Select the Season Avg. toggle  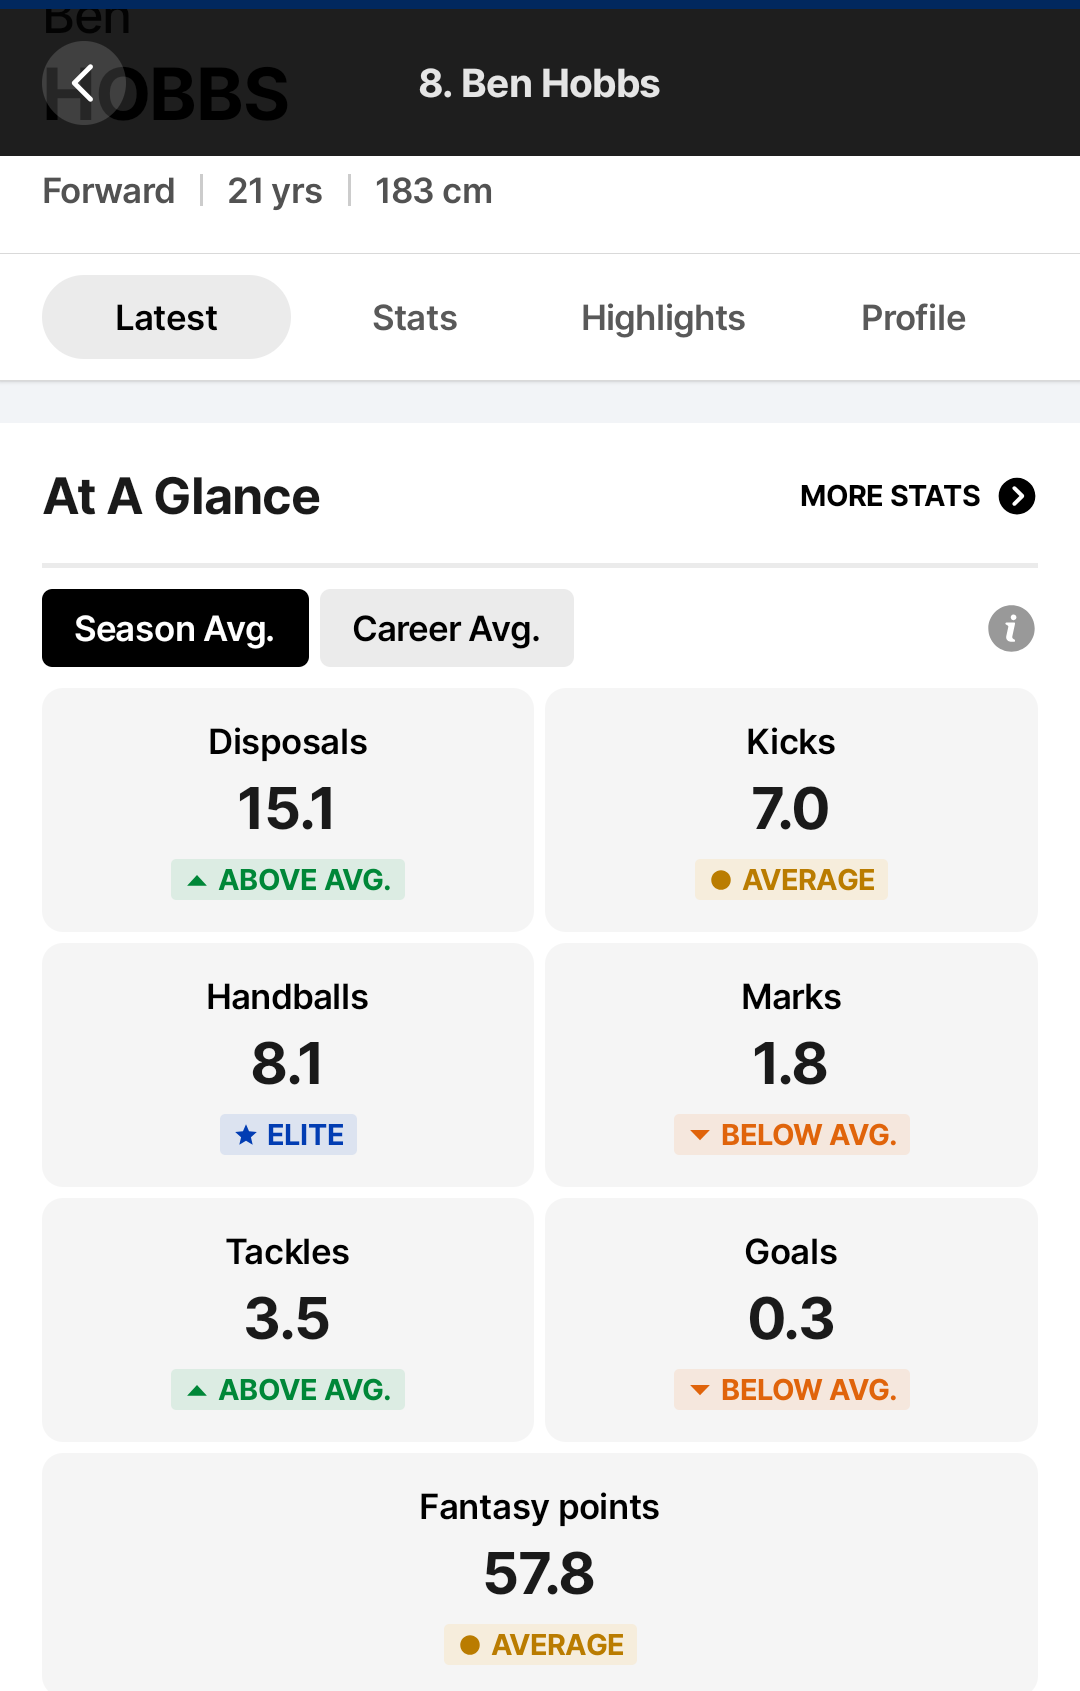[x=175, y=628]
